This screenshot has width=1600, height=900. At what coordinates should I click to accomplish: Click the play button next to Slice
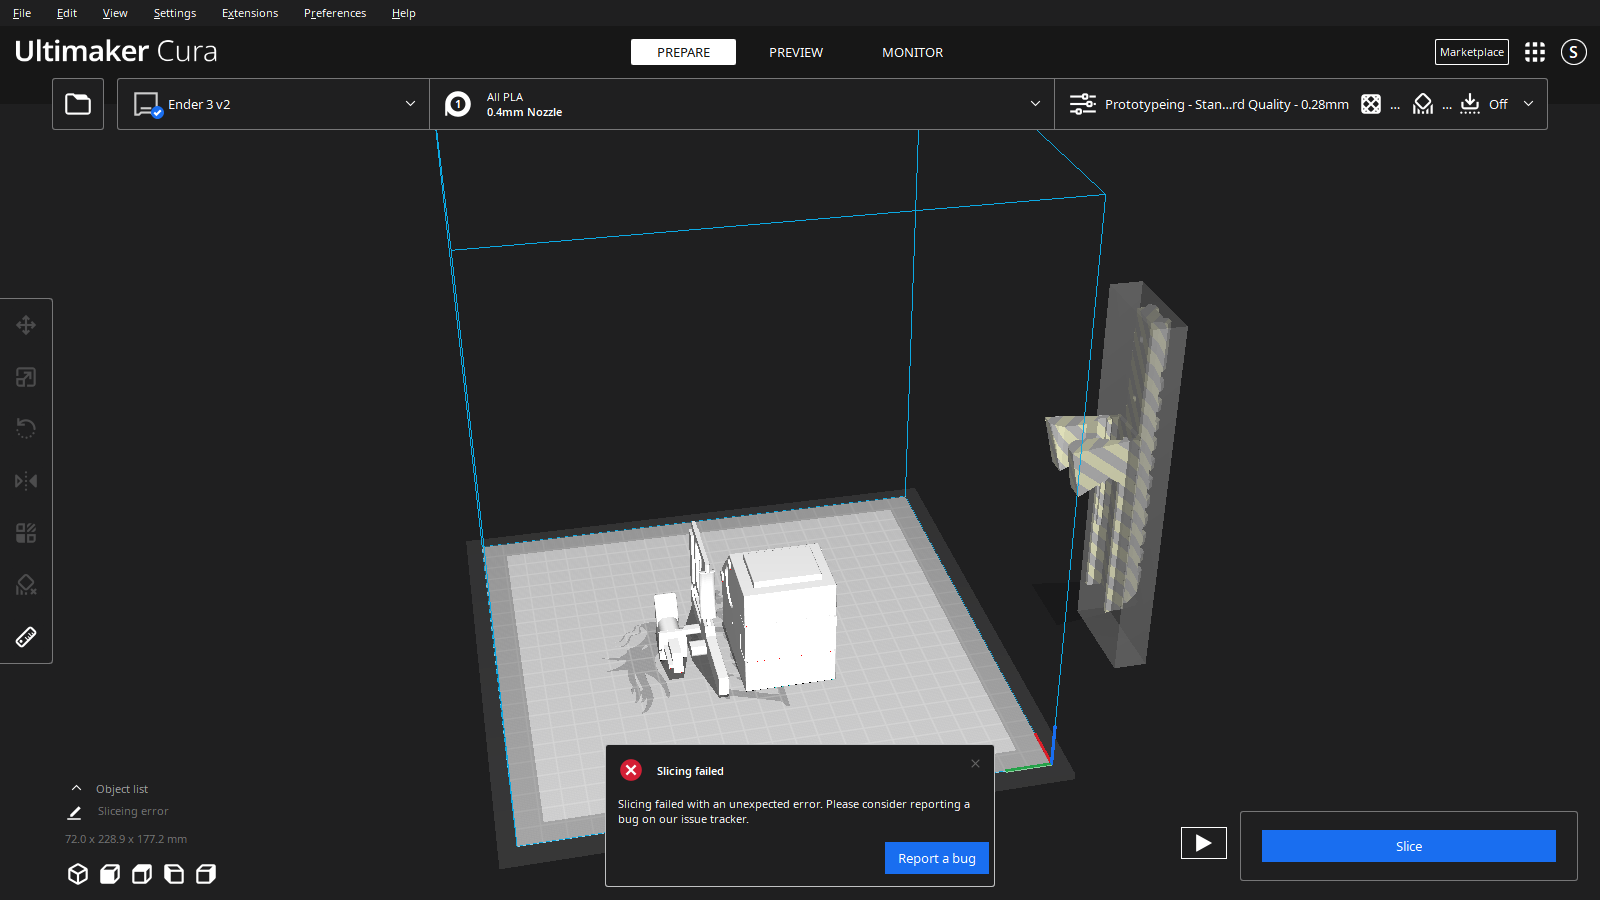(1204, 843)
